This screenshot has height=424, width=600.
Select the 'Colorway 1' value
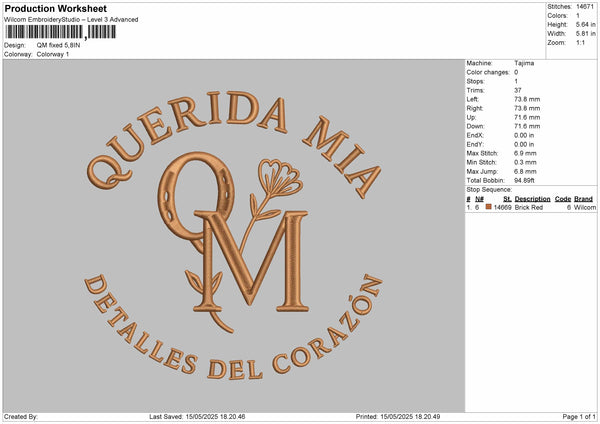53,54
